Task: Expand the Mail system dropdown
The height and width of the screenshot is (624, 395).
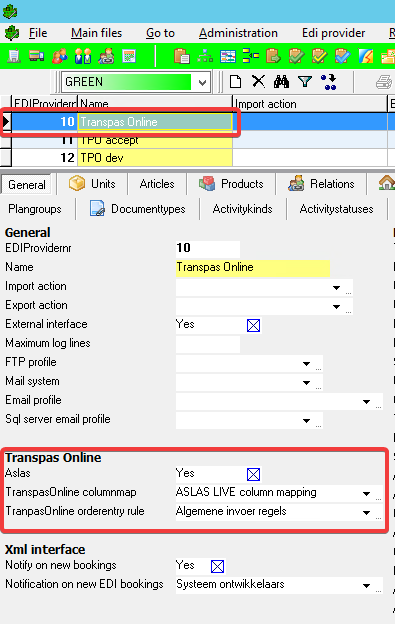Action: coord(306,382)
